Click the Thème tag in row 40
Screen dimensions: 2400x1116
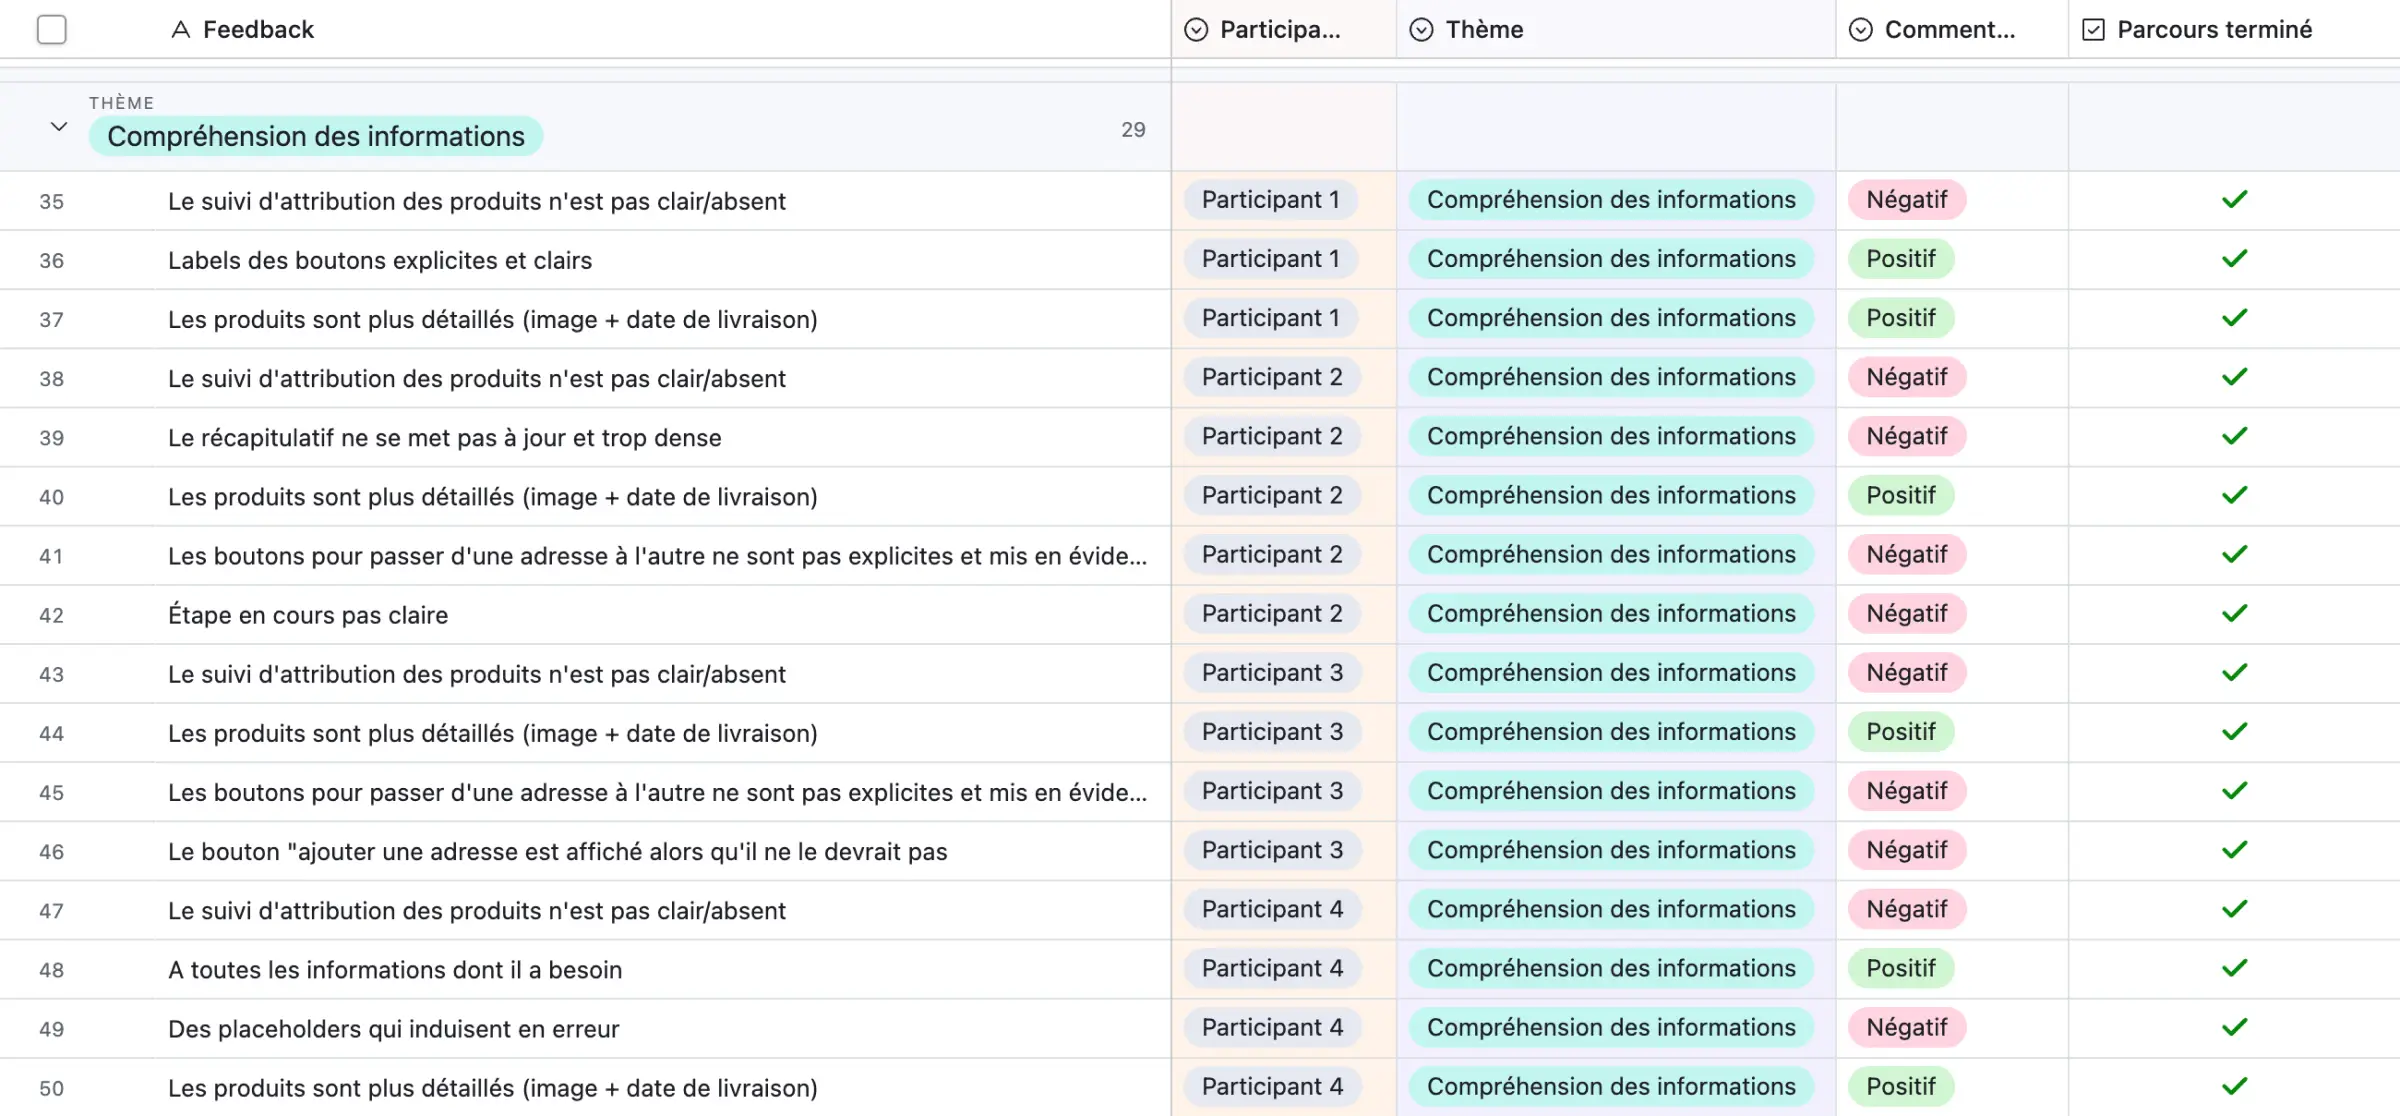1611,495
